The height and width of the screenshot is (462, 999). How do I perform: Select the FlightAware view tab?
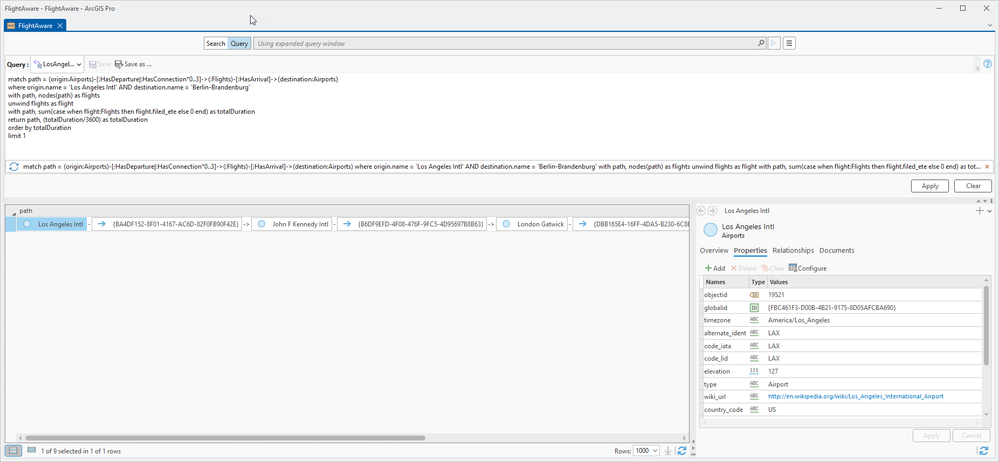click(34, 25)
